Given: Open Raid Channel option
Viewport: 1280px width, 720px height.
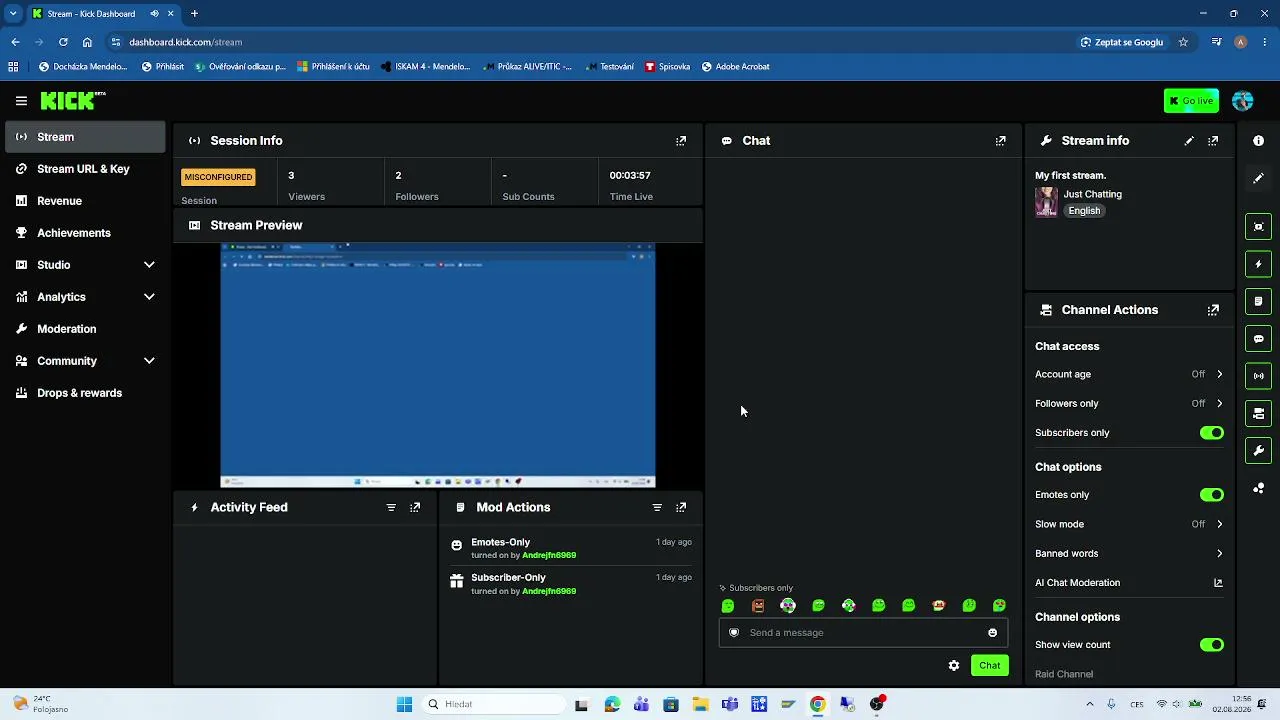Looking at the screenshot, I should point(1064,674).
